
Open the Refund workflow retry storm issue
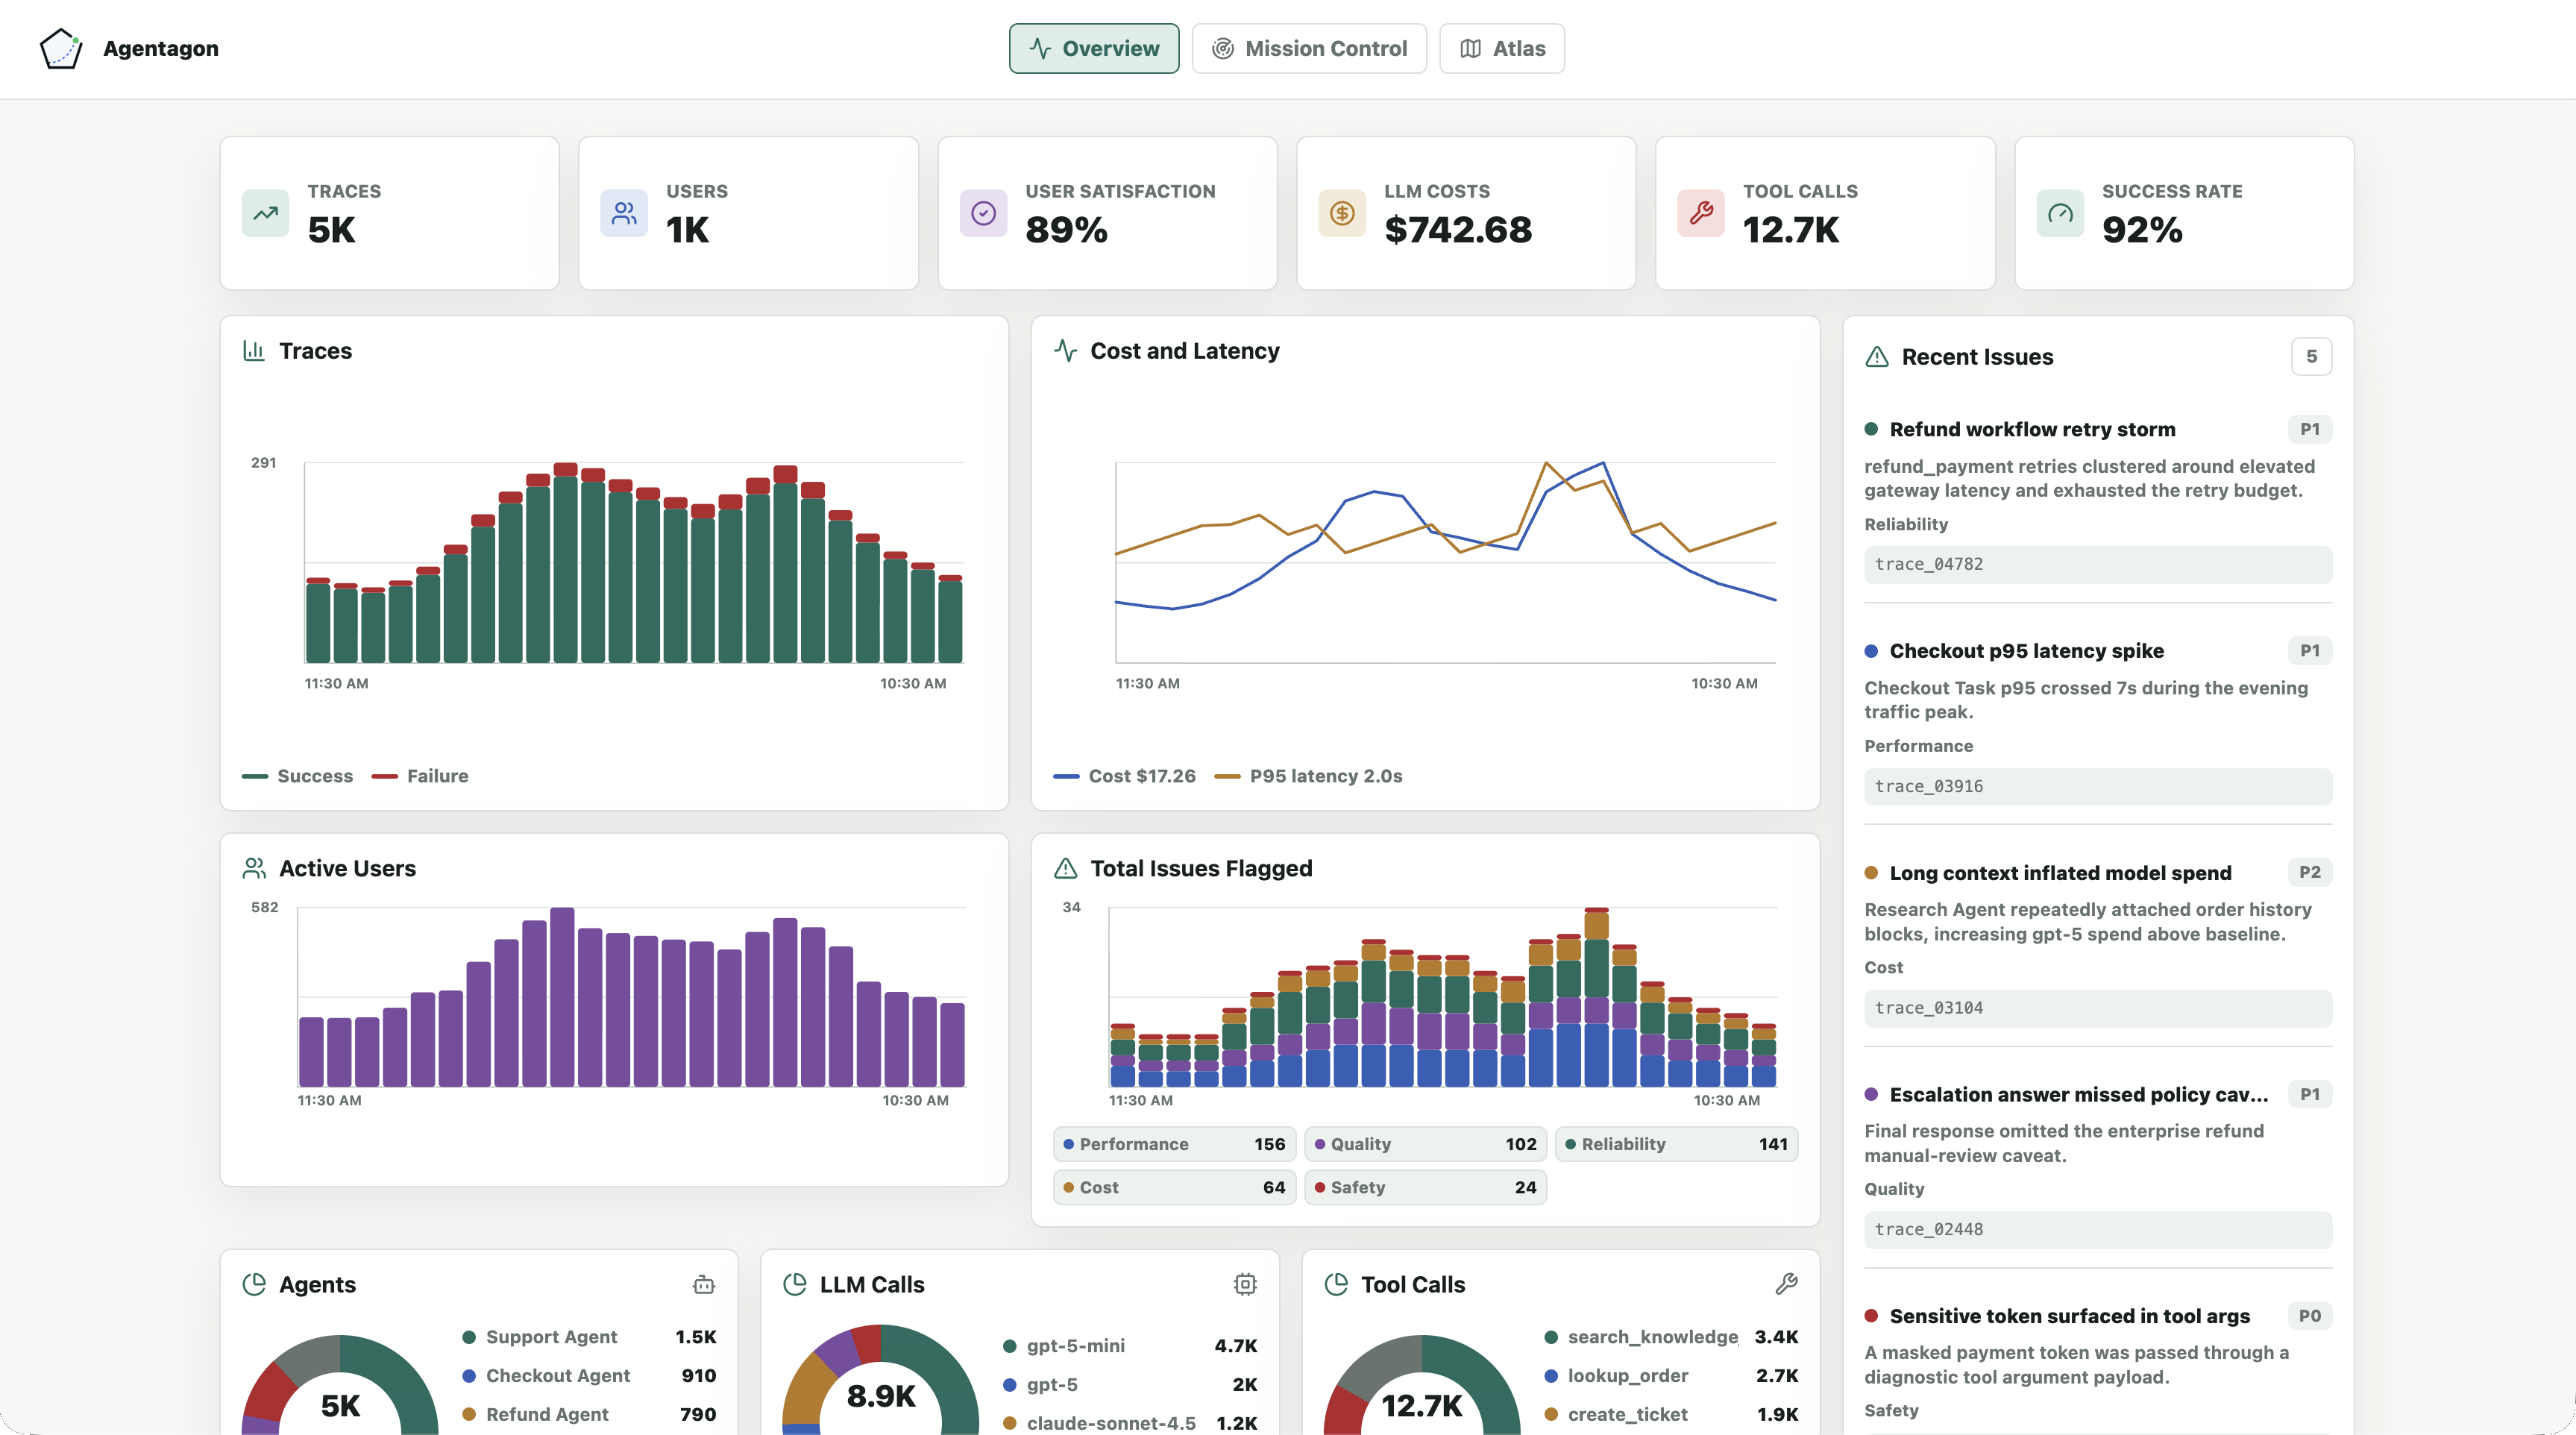pyautogui.click(x=2032, y=429)
